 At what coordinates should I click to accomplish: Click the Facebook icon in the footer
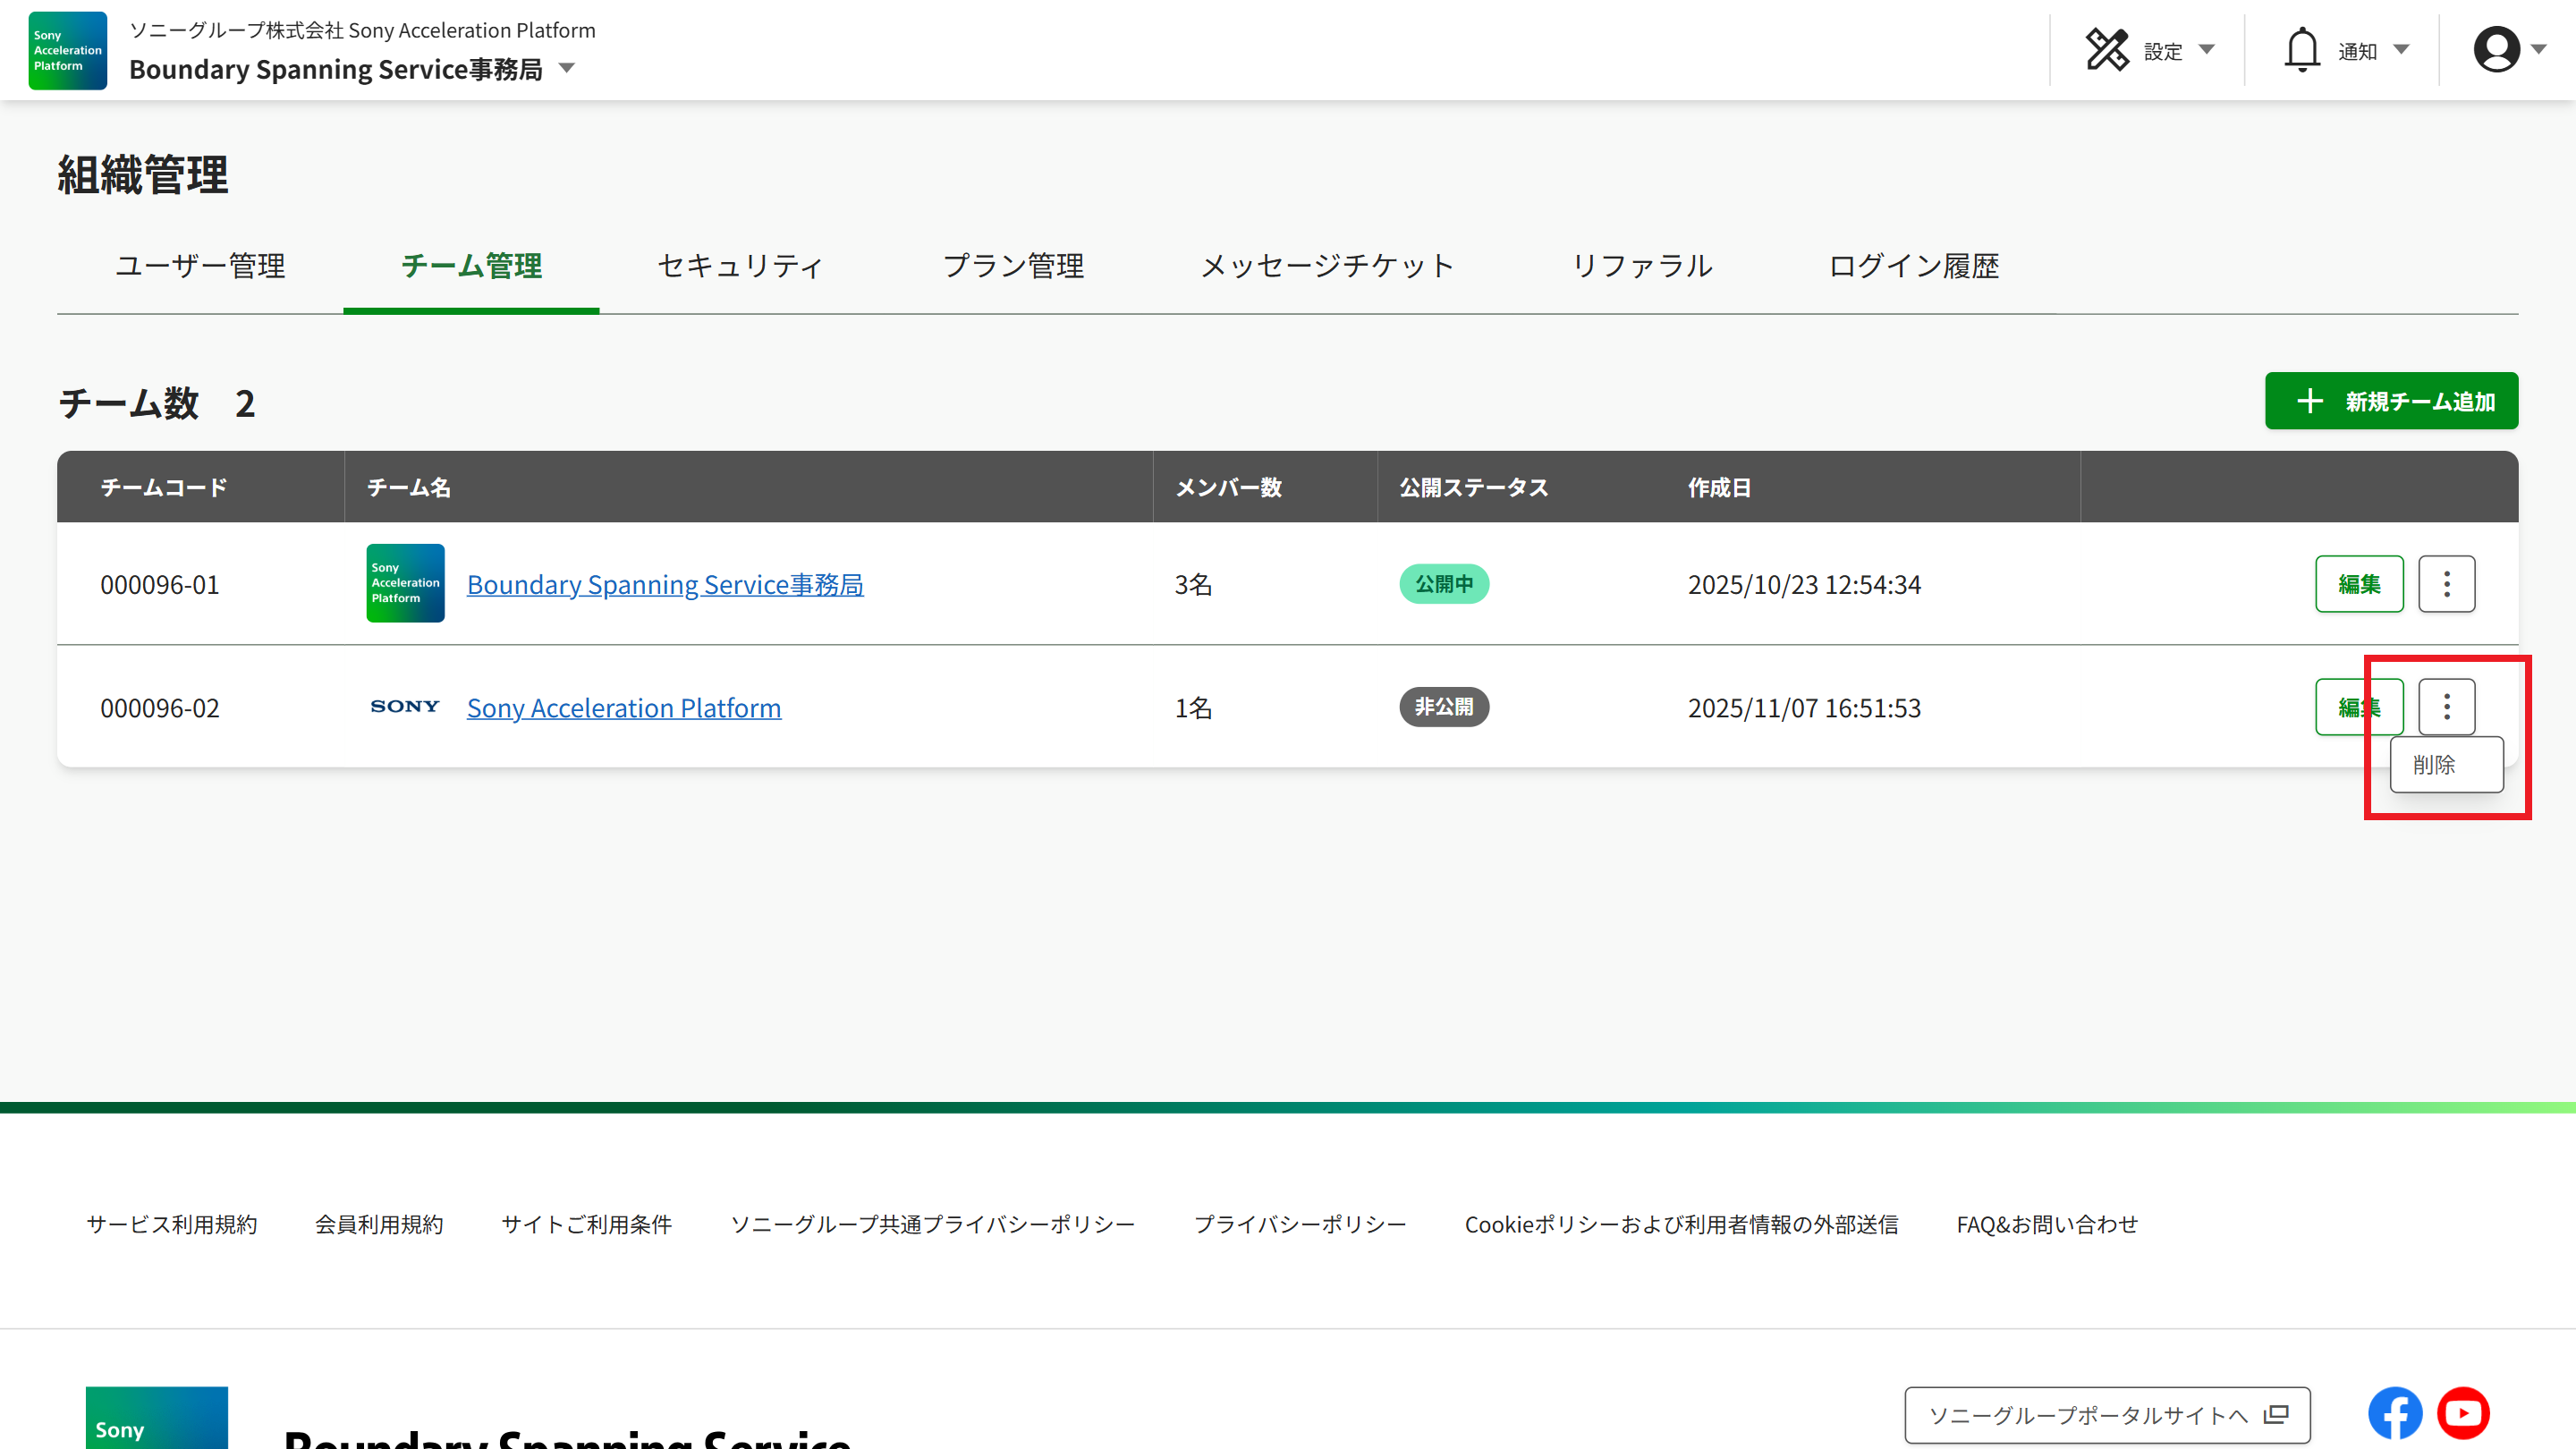(x=2395, y=1413)
